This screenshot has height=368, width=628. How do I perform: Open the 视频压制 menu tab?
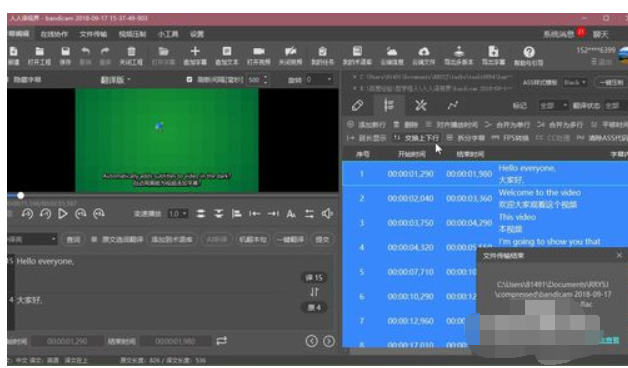click(132, 34)
